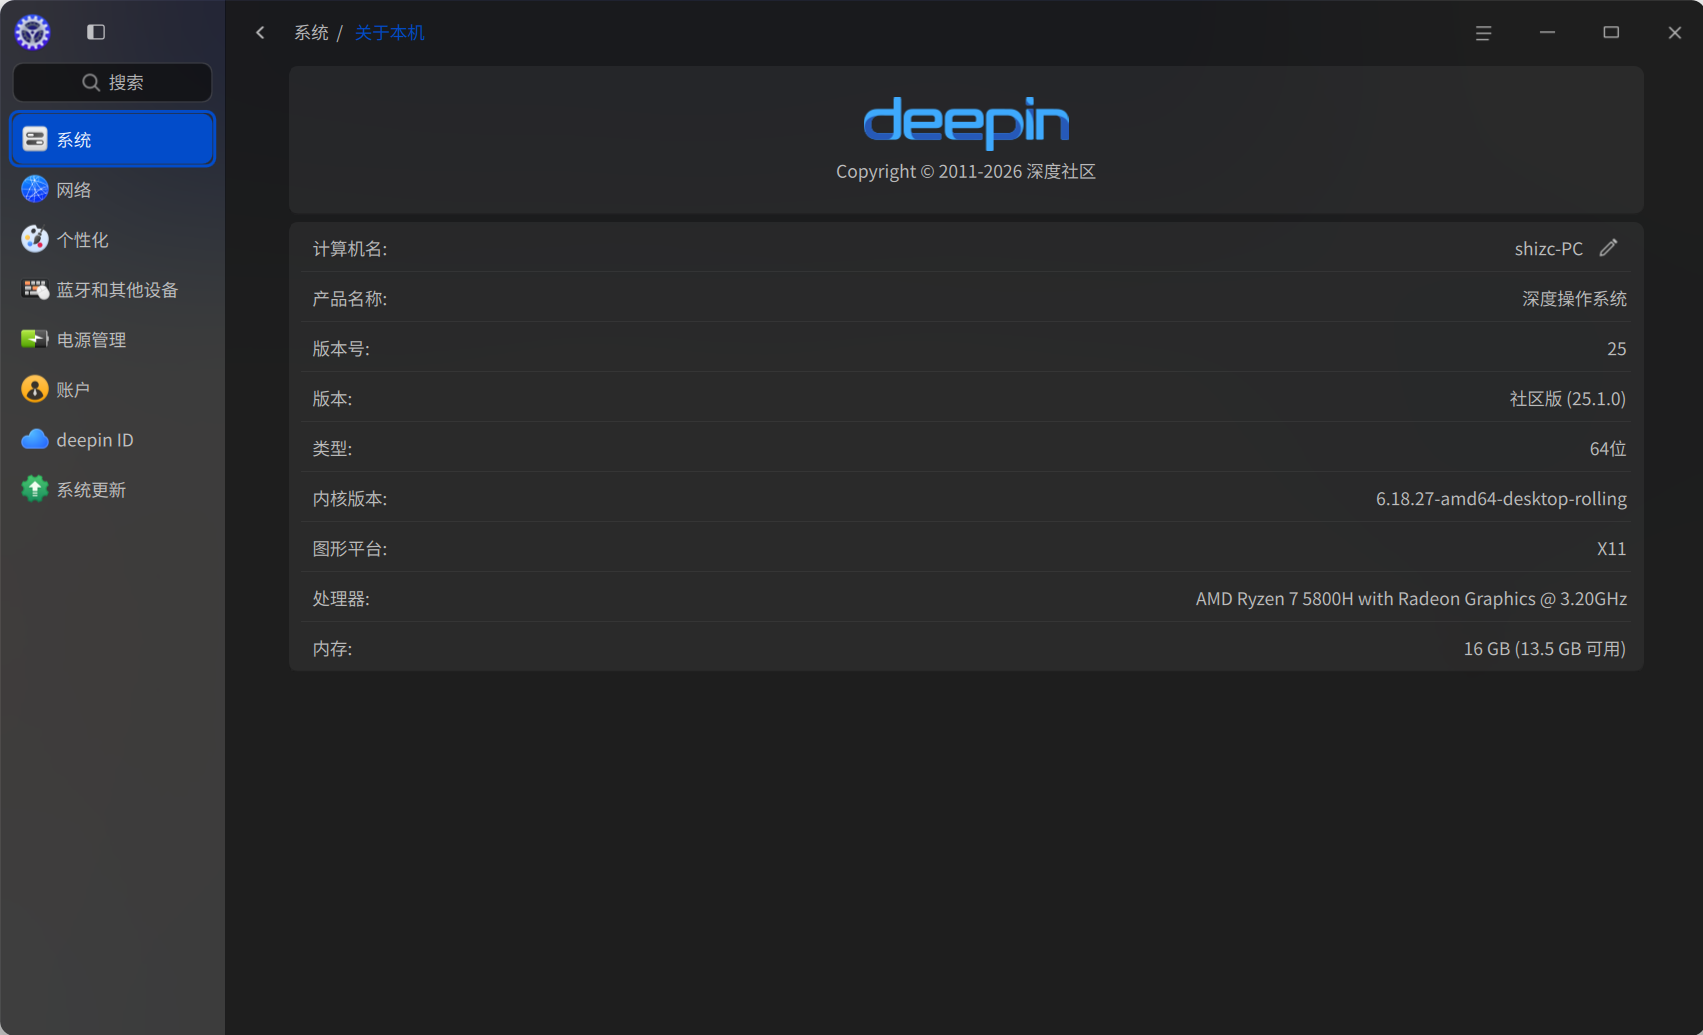The image size is (1703, 1035).
Task: Click the 蓝牙和其他设备 icon
Action: pyautogui.click(x=35, y=289)
